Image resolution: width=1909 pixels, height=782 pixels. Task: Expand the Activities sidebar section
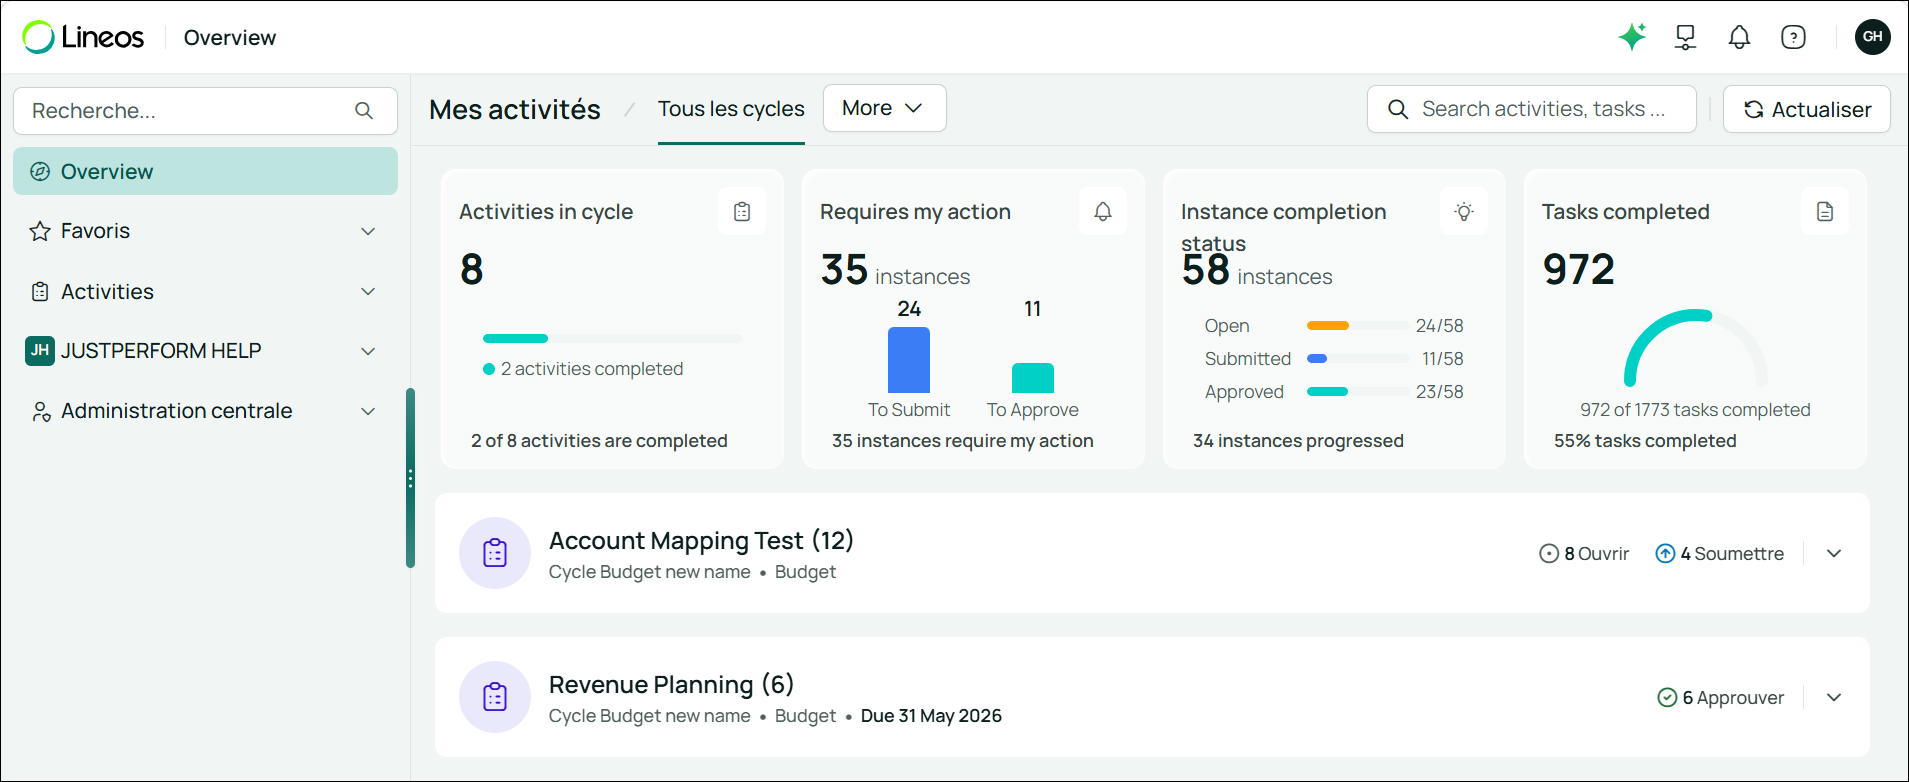click(368, 291)
